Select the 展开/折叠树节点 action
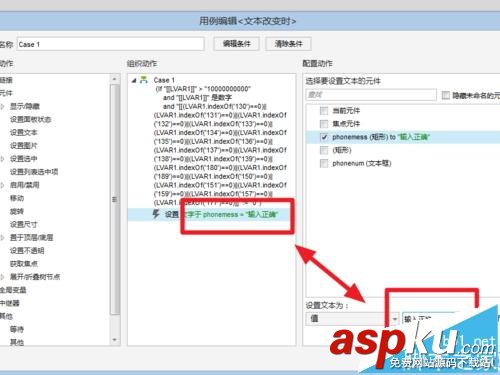Image resolution: width=500 pixels, height=375 pixels. [x=35, y=277]
